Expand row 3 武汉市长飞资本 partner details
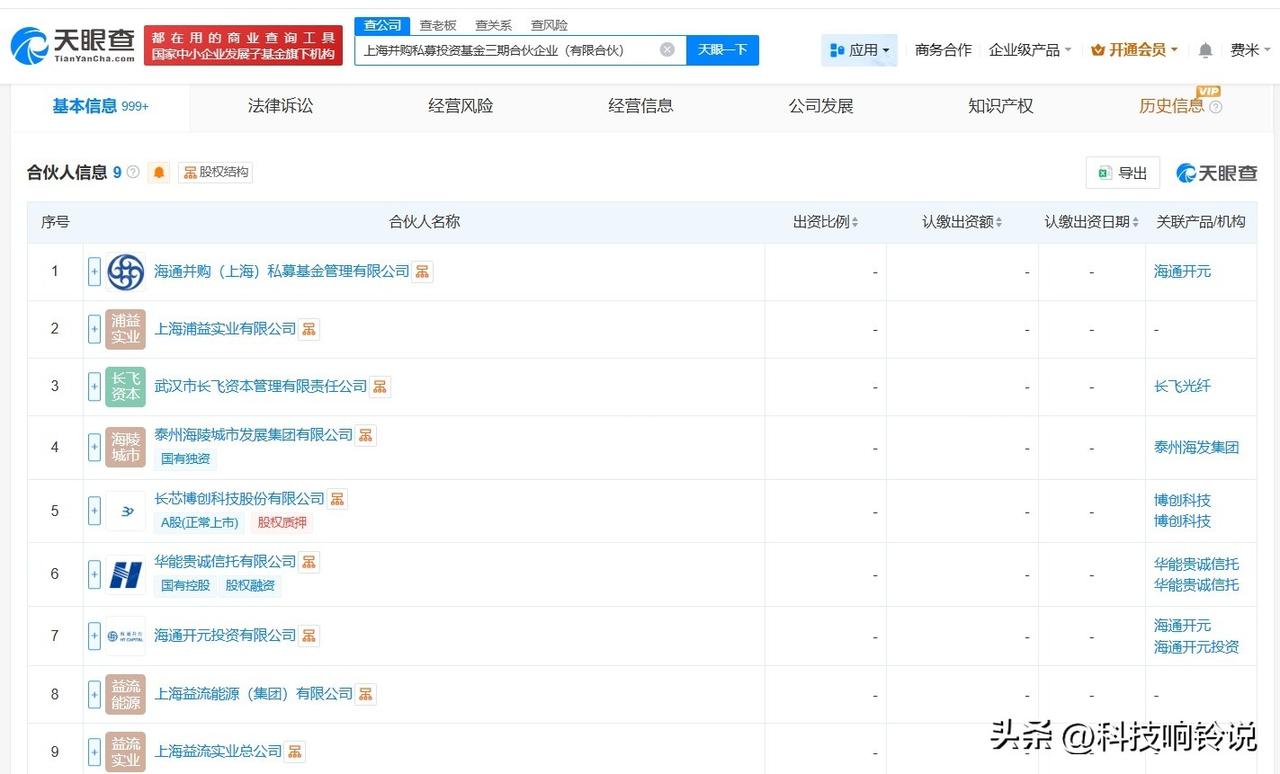 pos(95,386)
